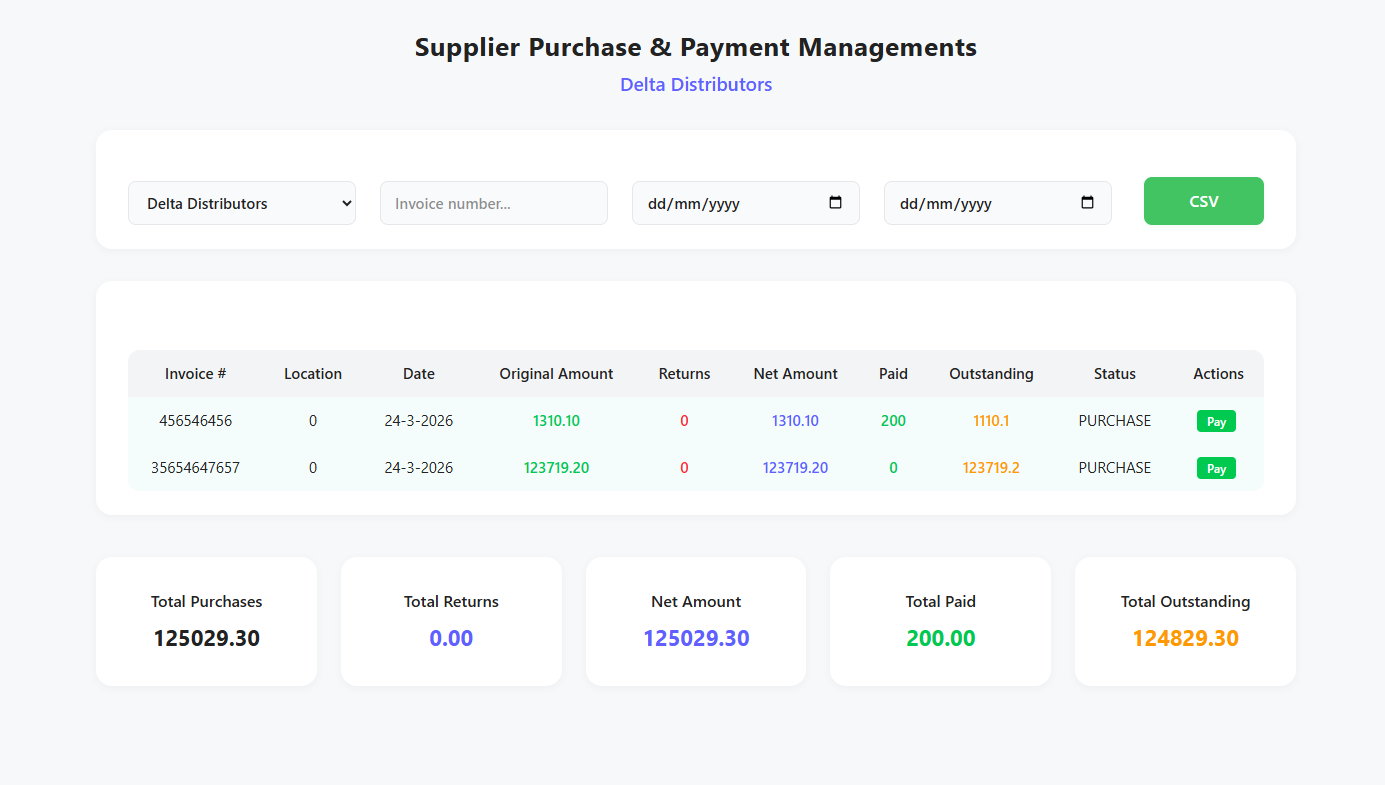
Task: Click original amount 1310.10 in green
Action: [556, 421]
